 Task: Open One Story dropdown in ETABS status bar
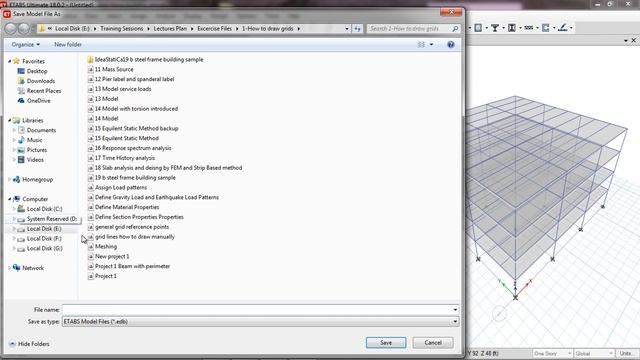553,353
